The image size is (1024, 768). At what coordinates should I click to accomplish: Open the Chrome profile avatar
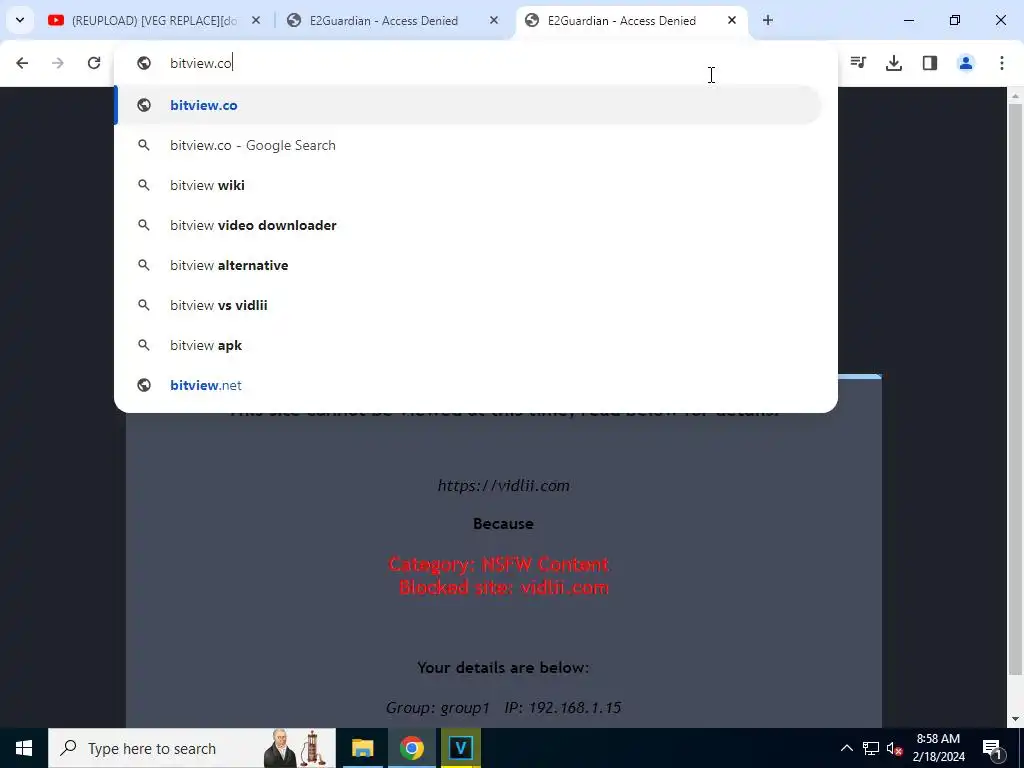[966, 63]
